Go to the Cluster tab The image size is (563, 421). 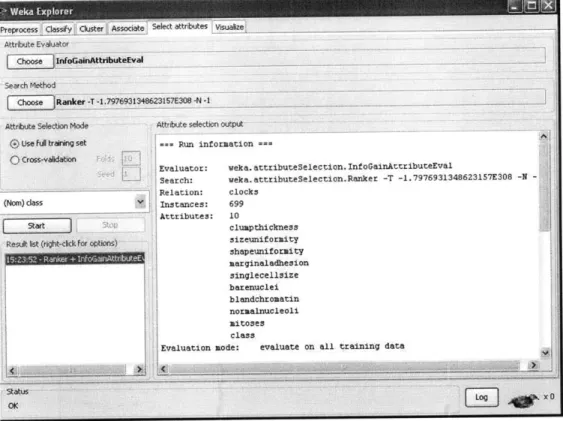91,29
